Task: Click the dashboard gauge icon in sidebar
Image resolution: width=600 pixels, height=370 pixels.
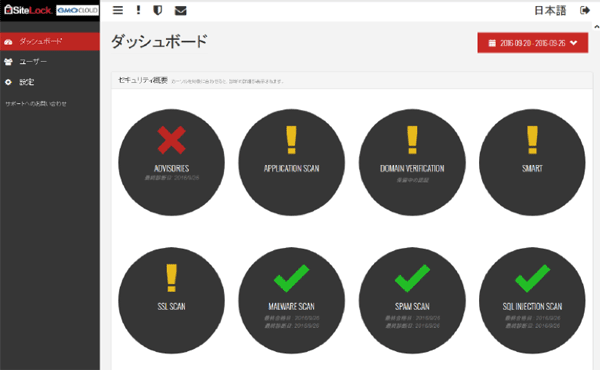Action: tap(8, 42)
